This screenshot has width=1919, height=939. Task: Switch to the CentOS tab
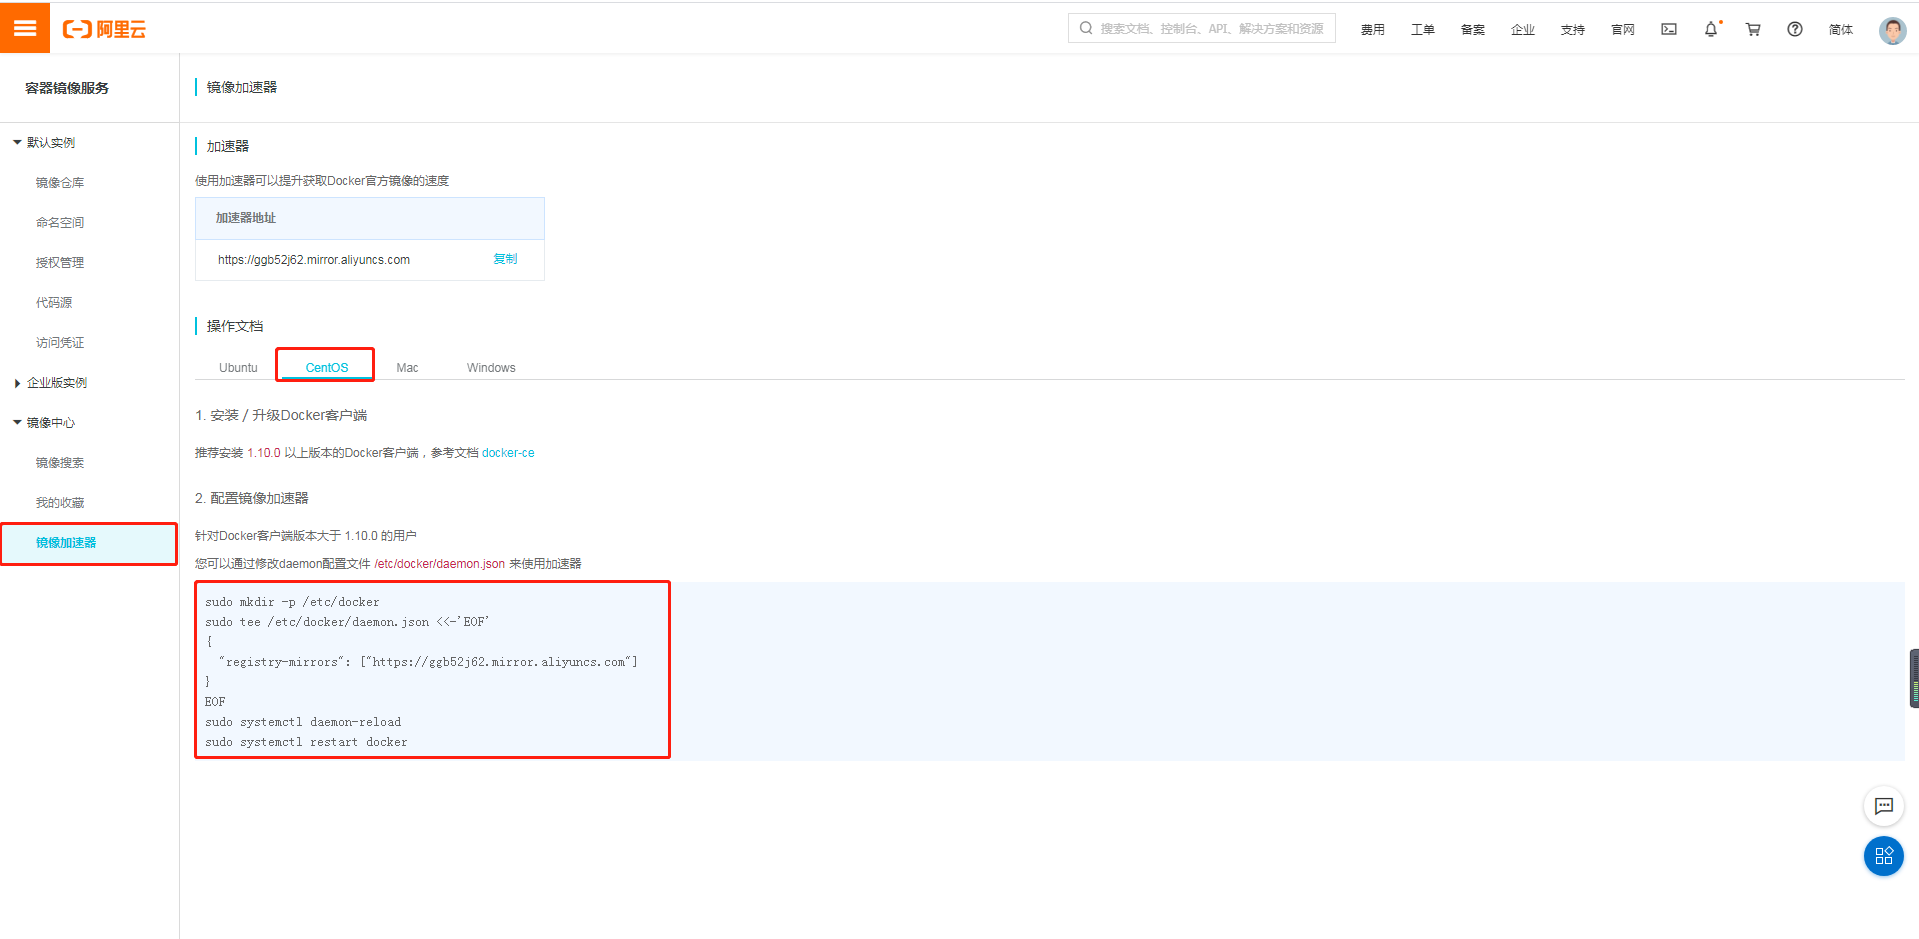point(327,368)
